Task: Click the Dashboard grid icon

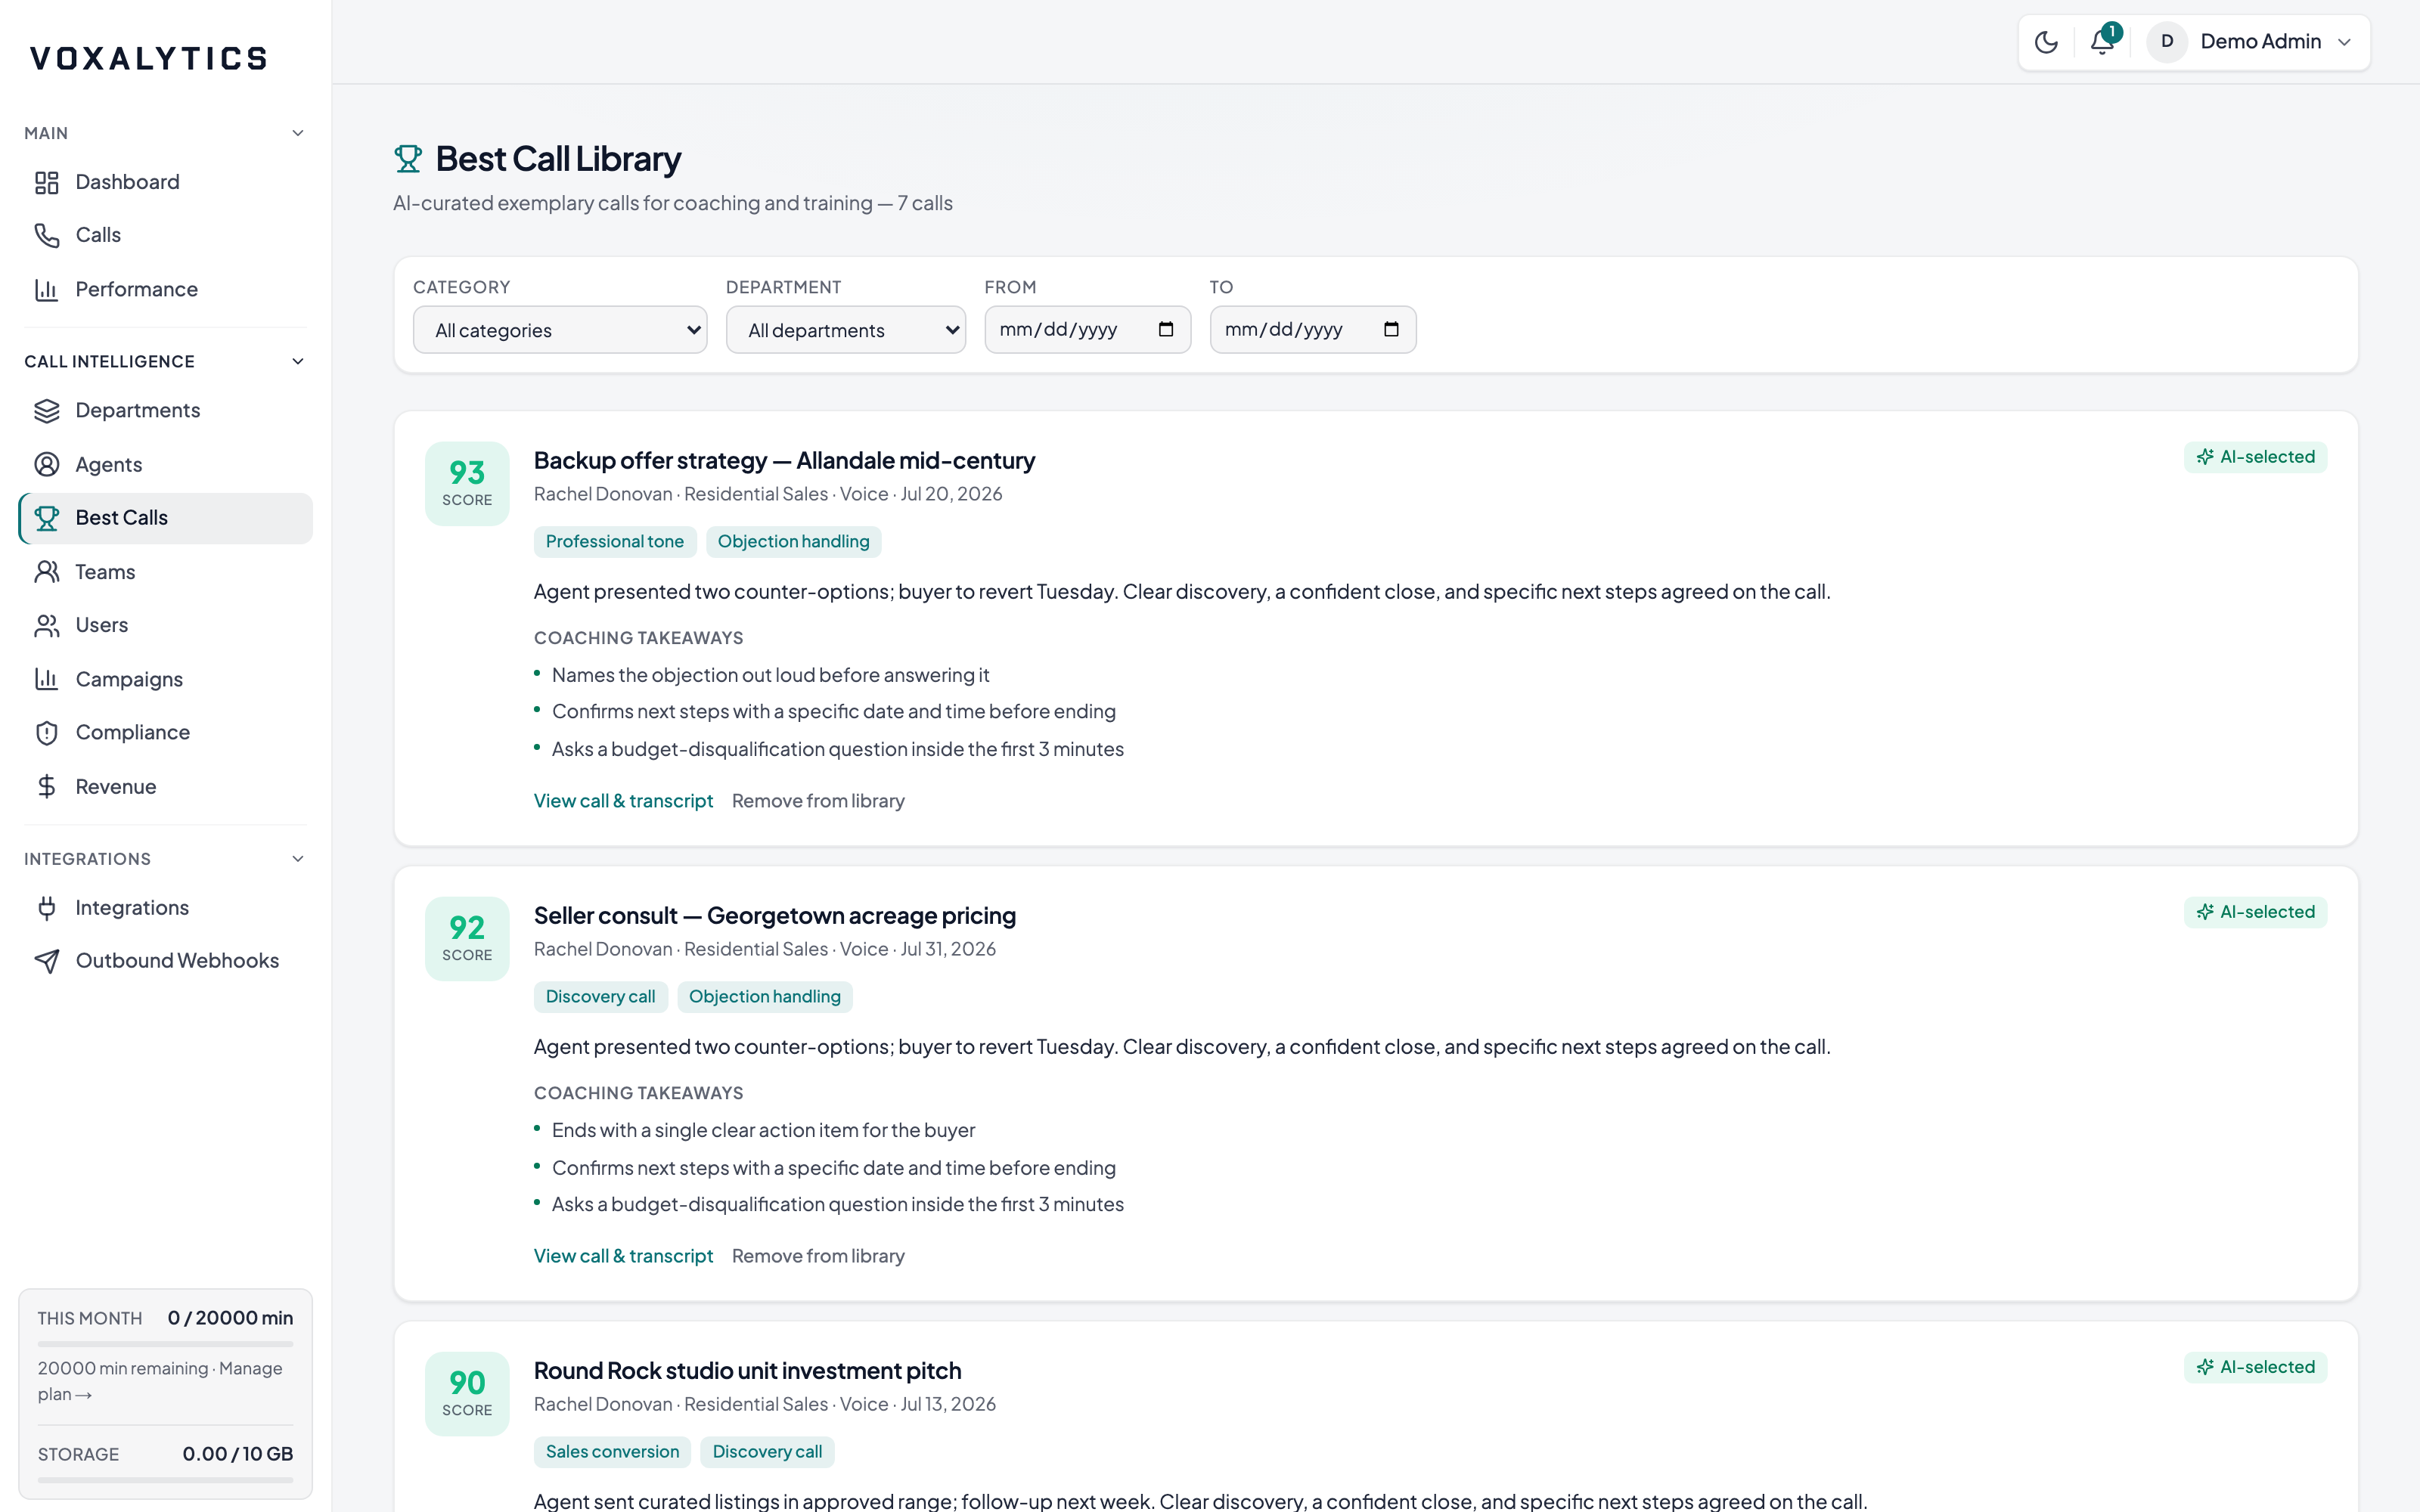Action: [x=47, y=182]
